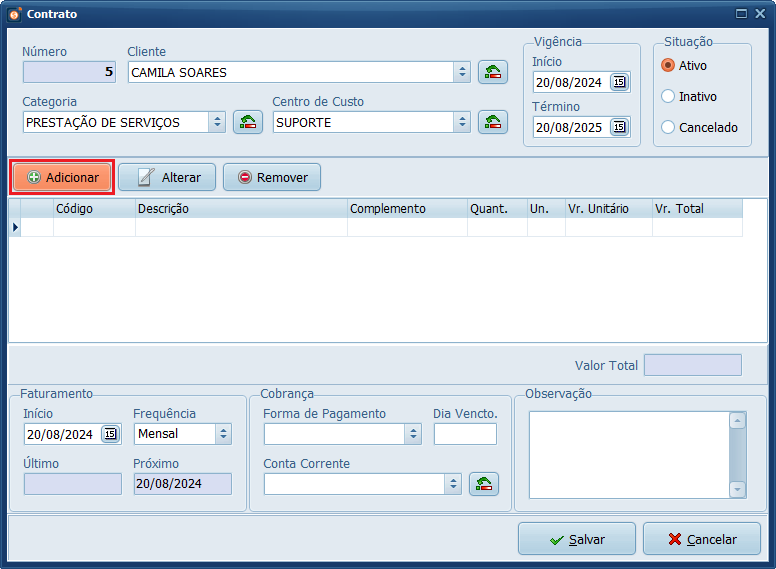This screenshot has height=569, width=776.
Task: Click the lookup icon beside Centro de Custo
Action: coord(492,122)
